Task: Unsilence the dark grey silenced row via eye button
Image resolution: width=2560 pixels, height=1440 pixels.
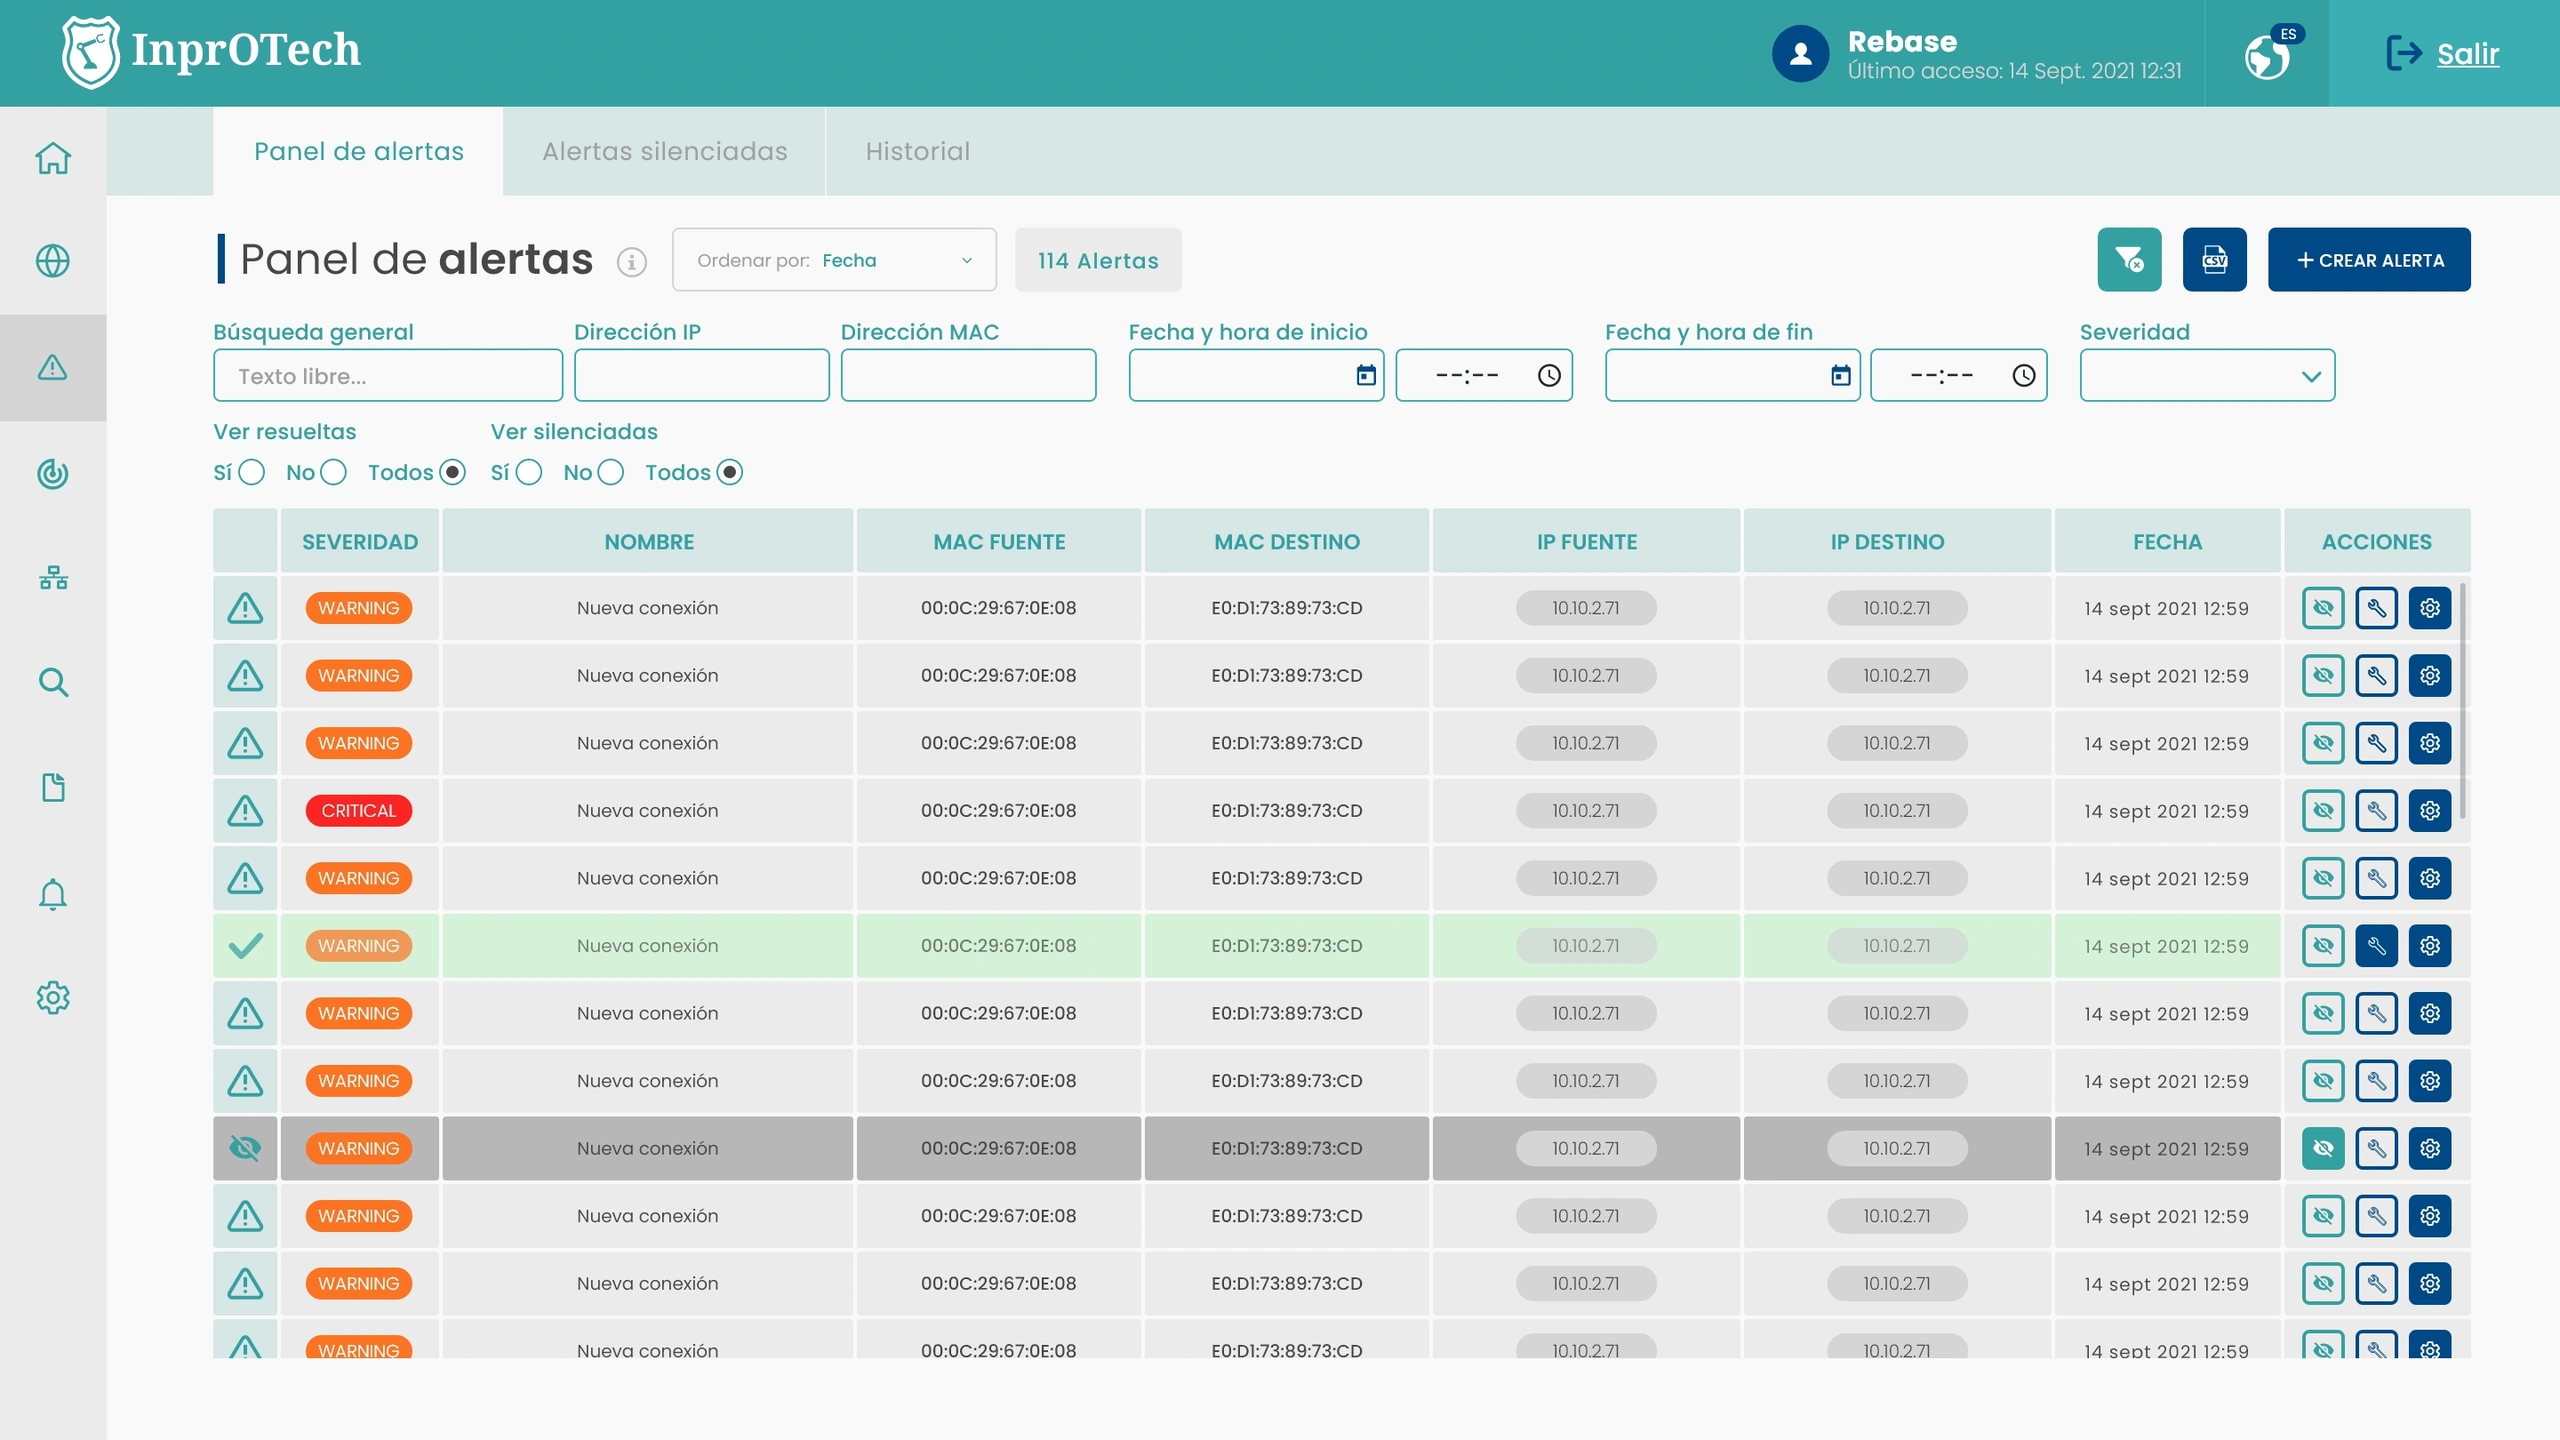Action: (x=2323, y=1148)
